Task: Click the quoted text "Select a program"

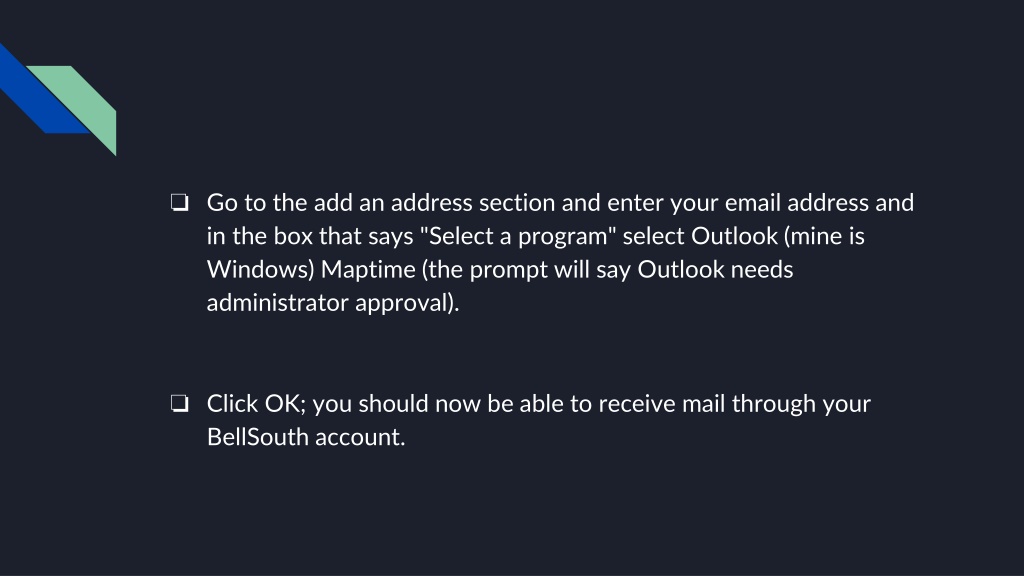Action: tap(518, 236)
